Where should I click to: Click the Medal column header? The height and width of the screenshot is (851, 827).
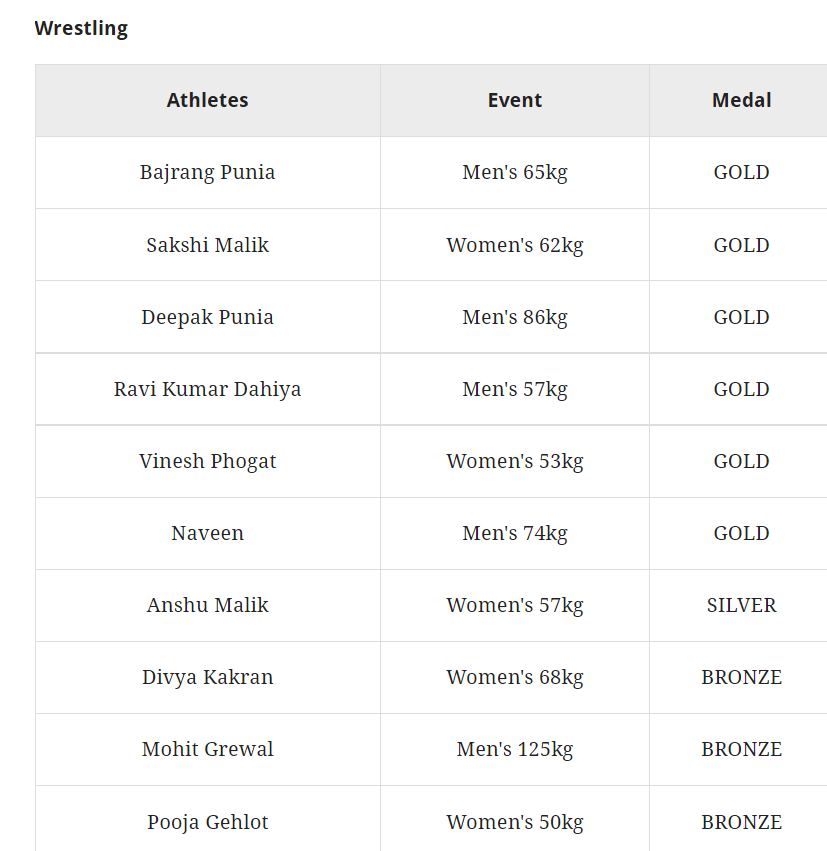click(x=741, y=100)
